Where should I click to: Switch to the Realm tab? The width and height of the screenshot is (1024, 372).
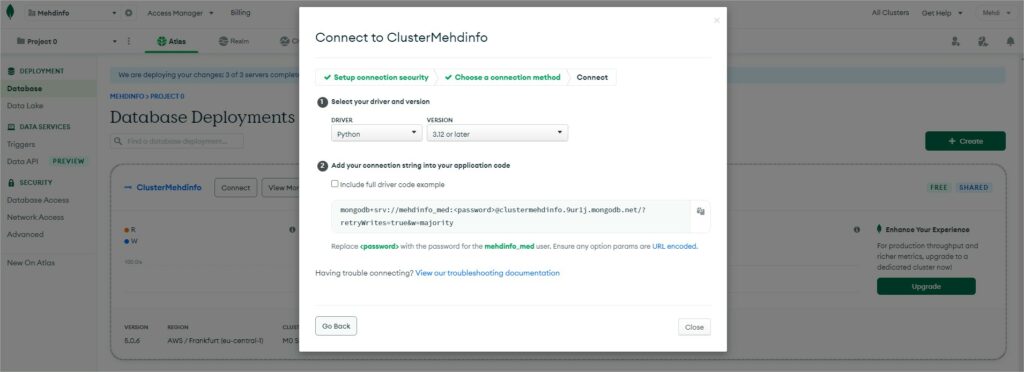234,41
